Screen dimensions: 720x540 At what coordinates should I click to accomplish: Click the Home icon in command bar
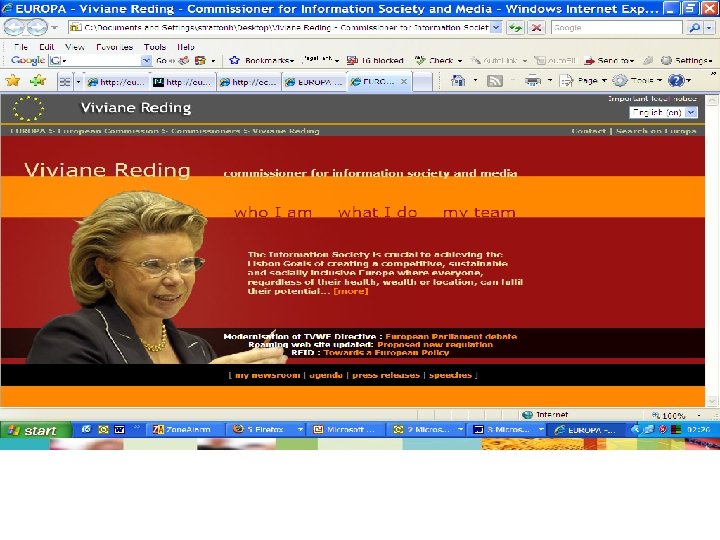click(458, 81)
